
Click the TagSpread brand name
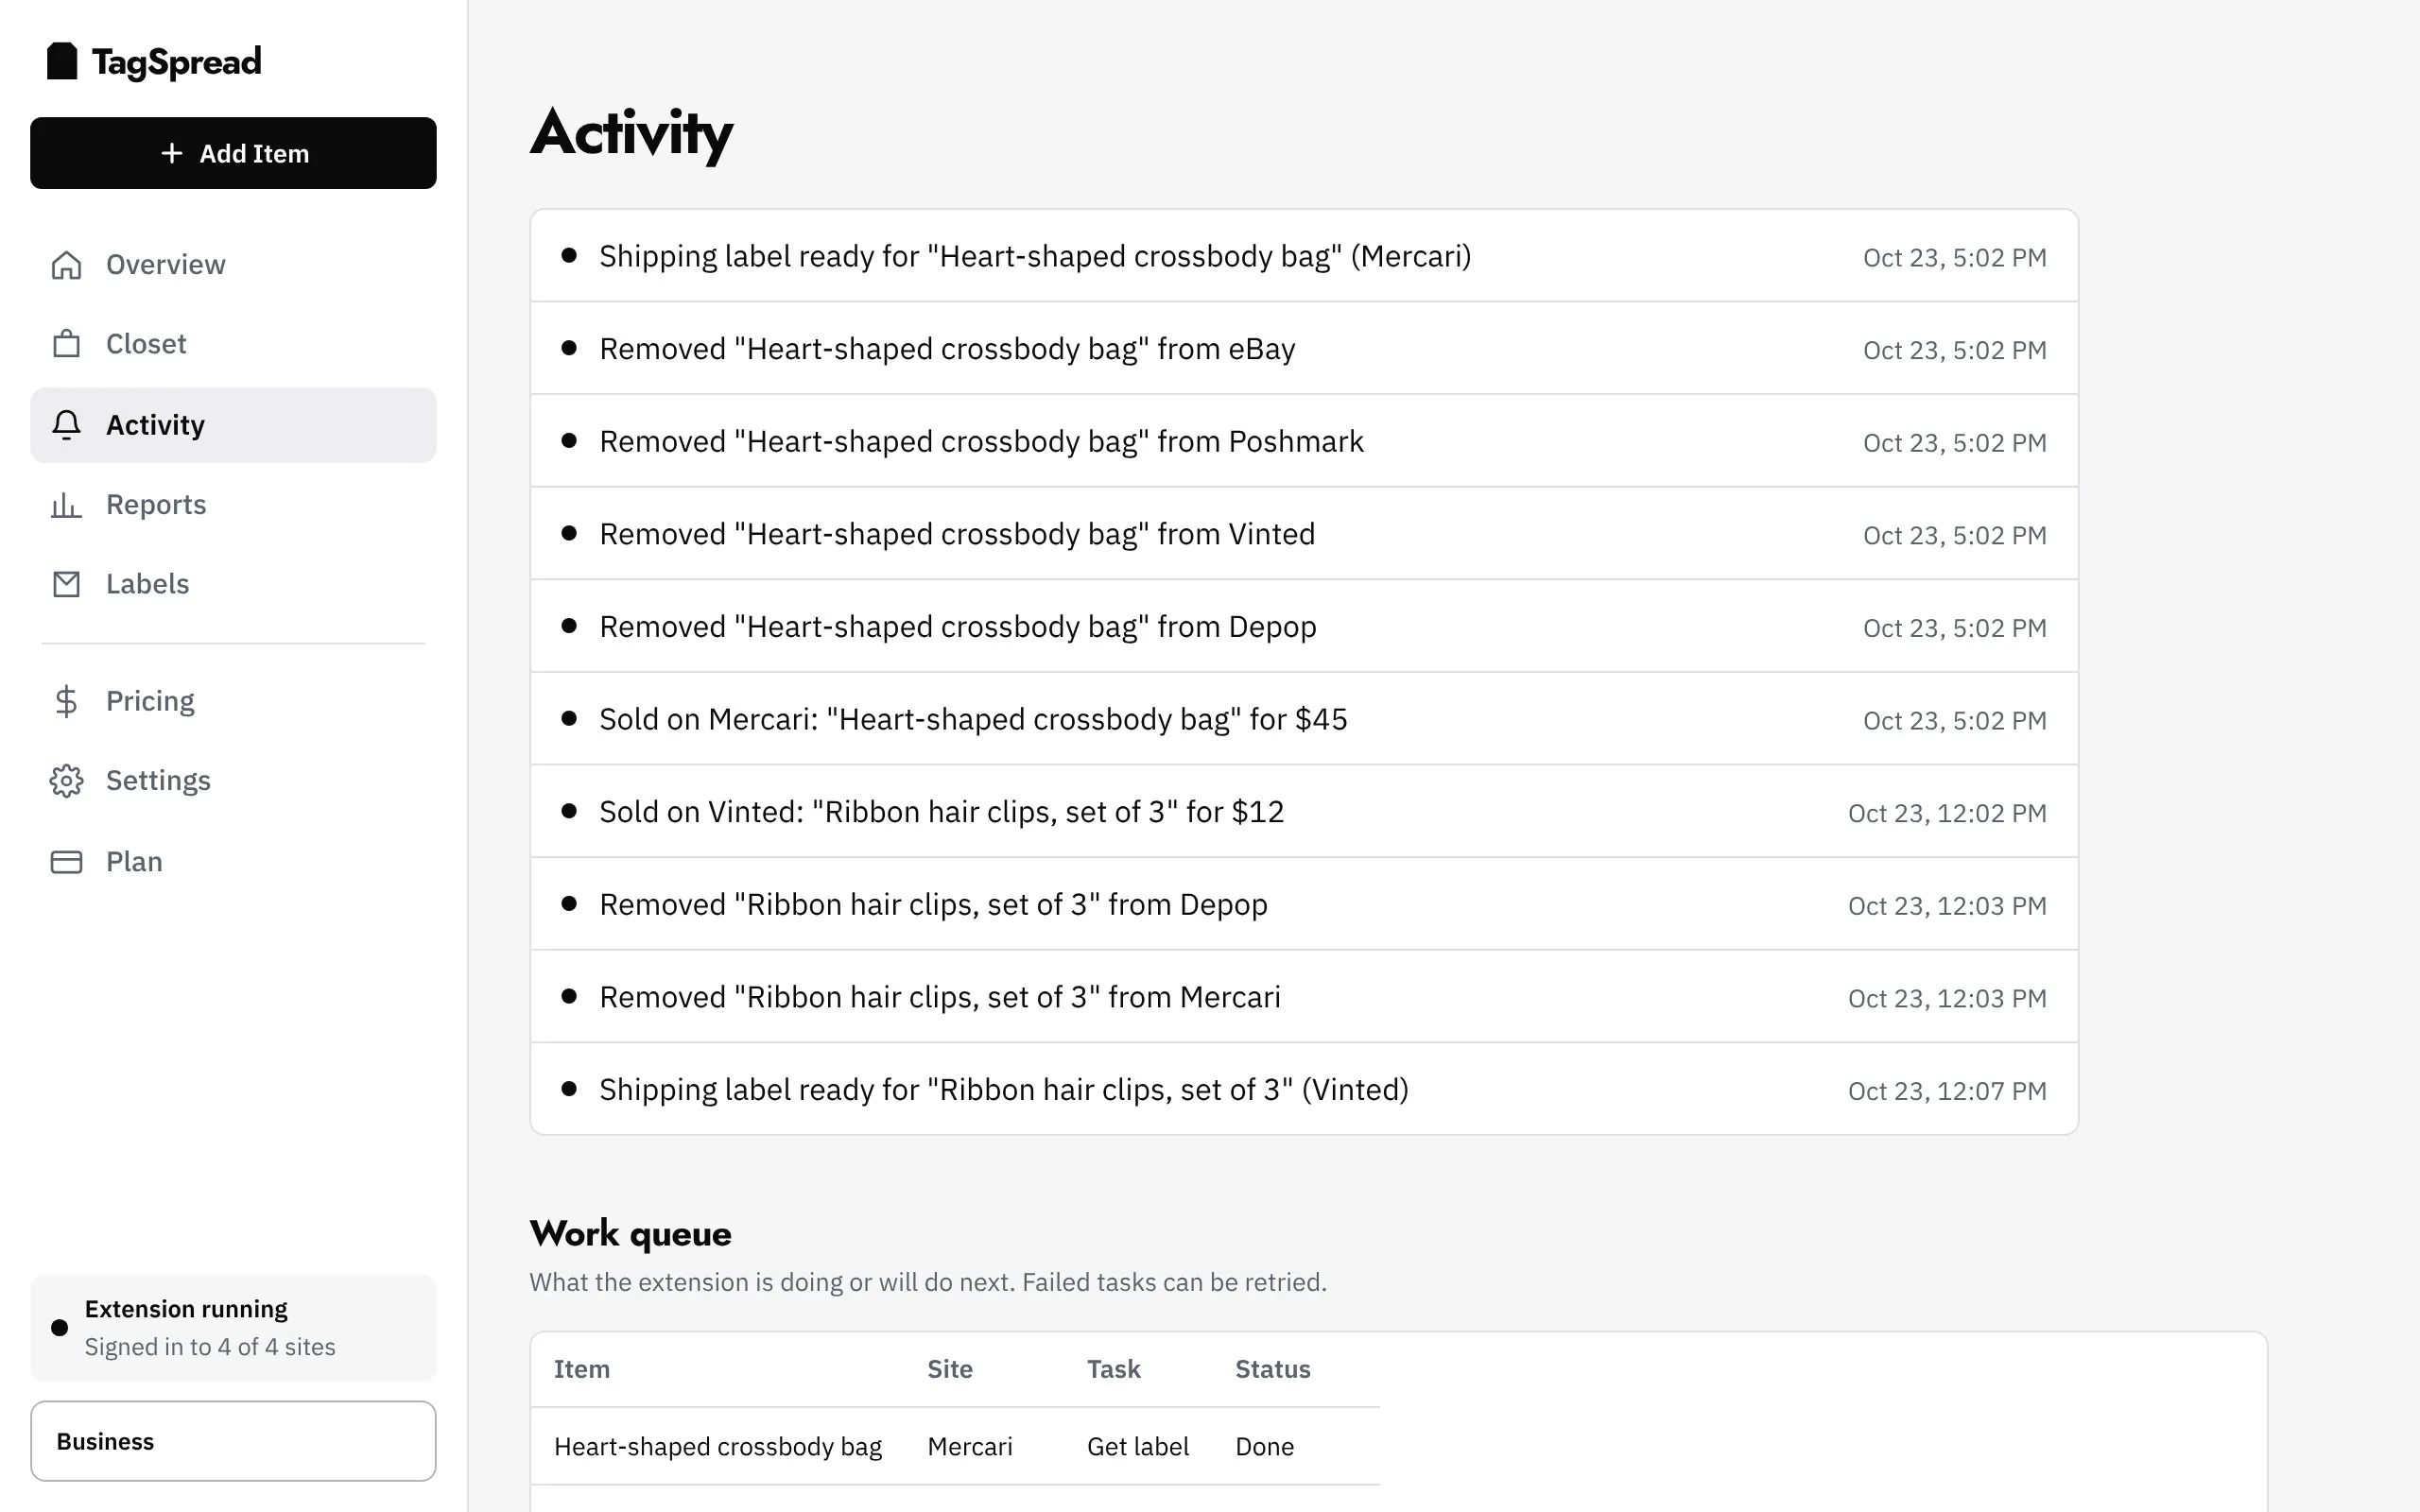point(176,62)
